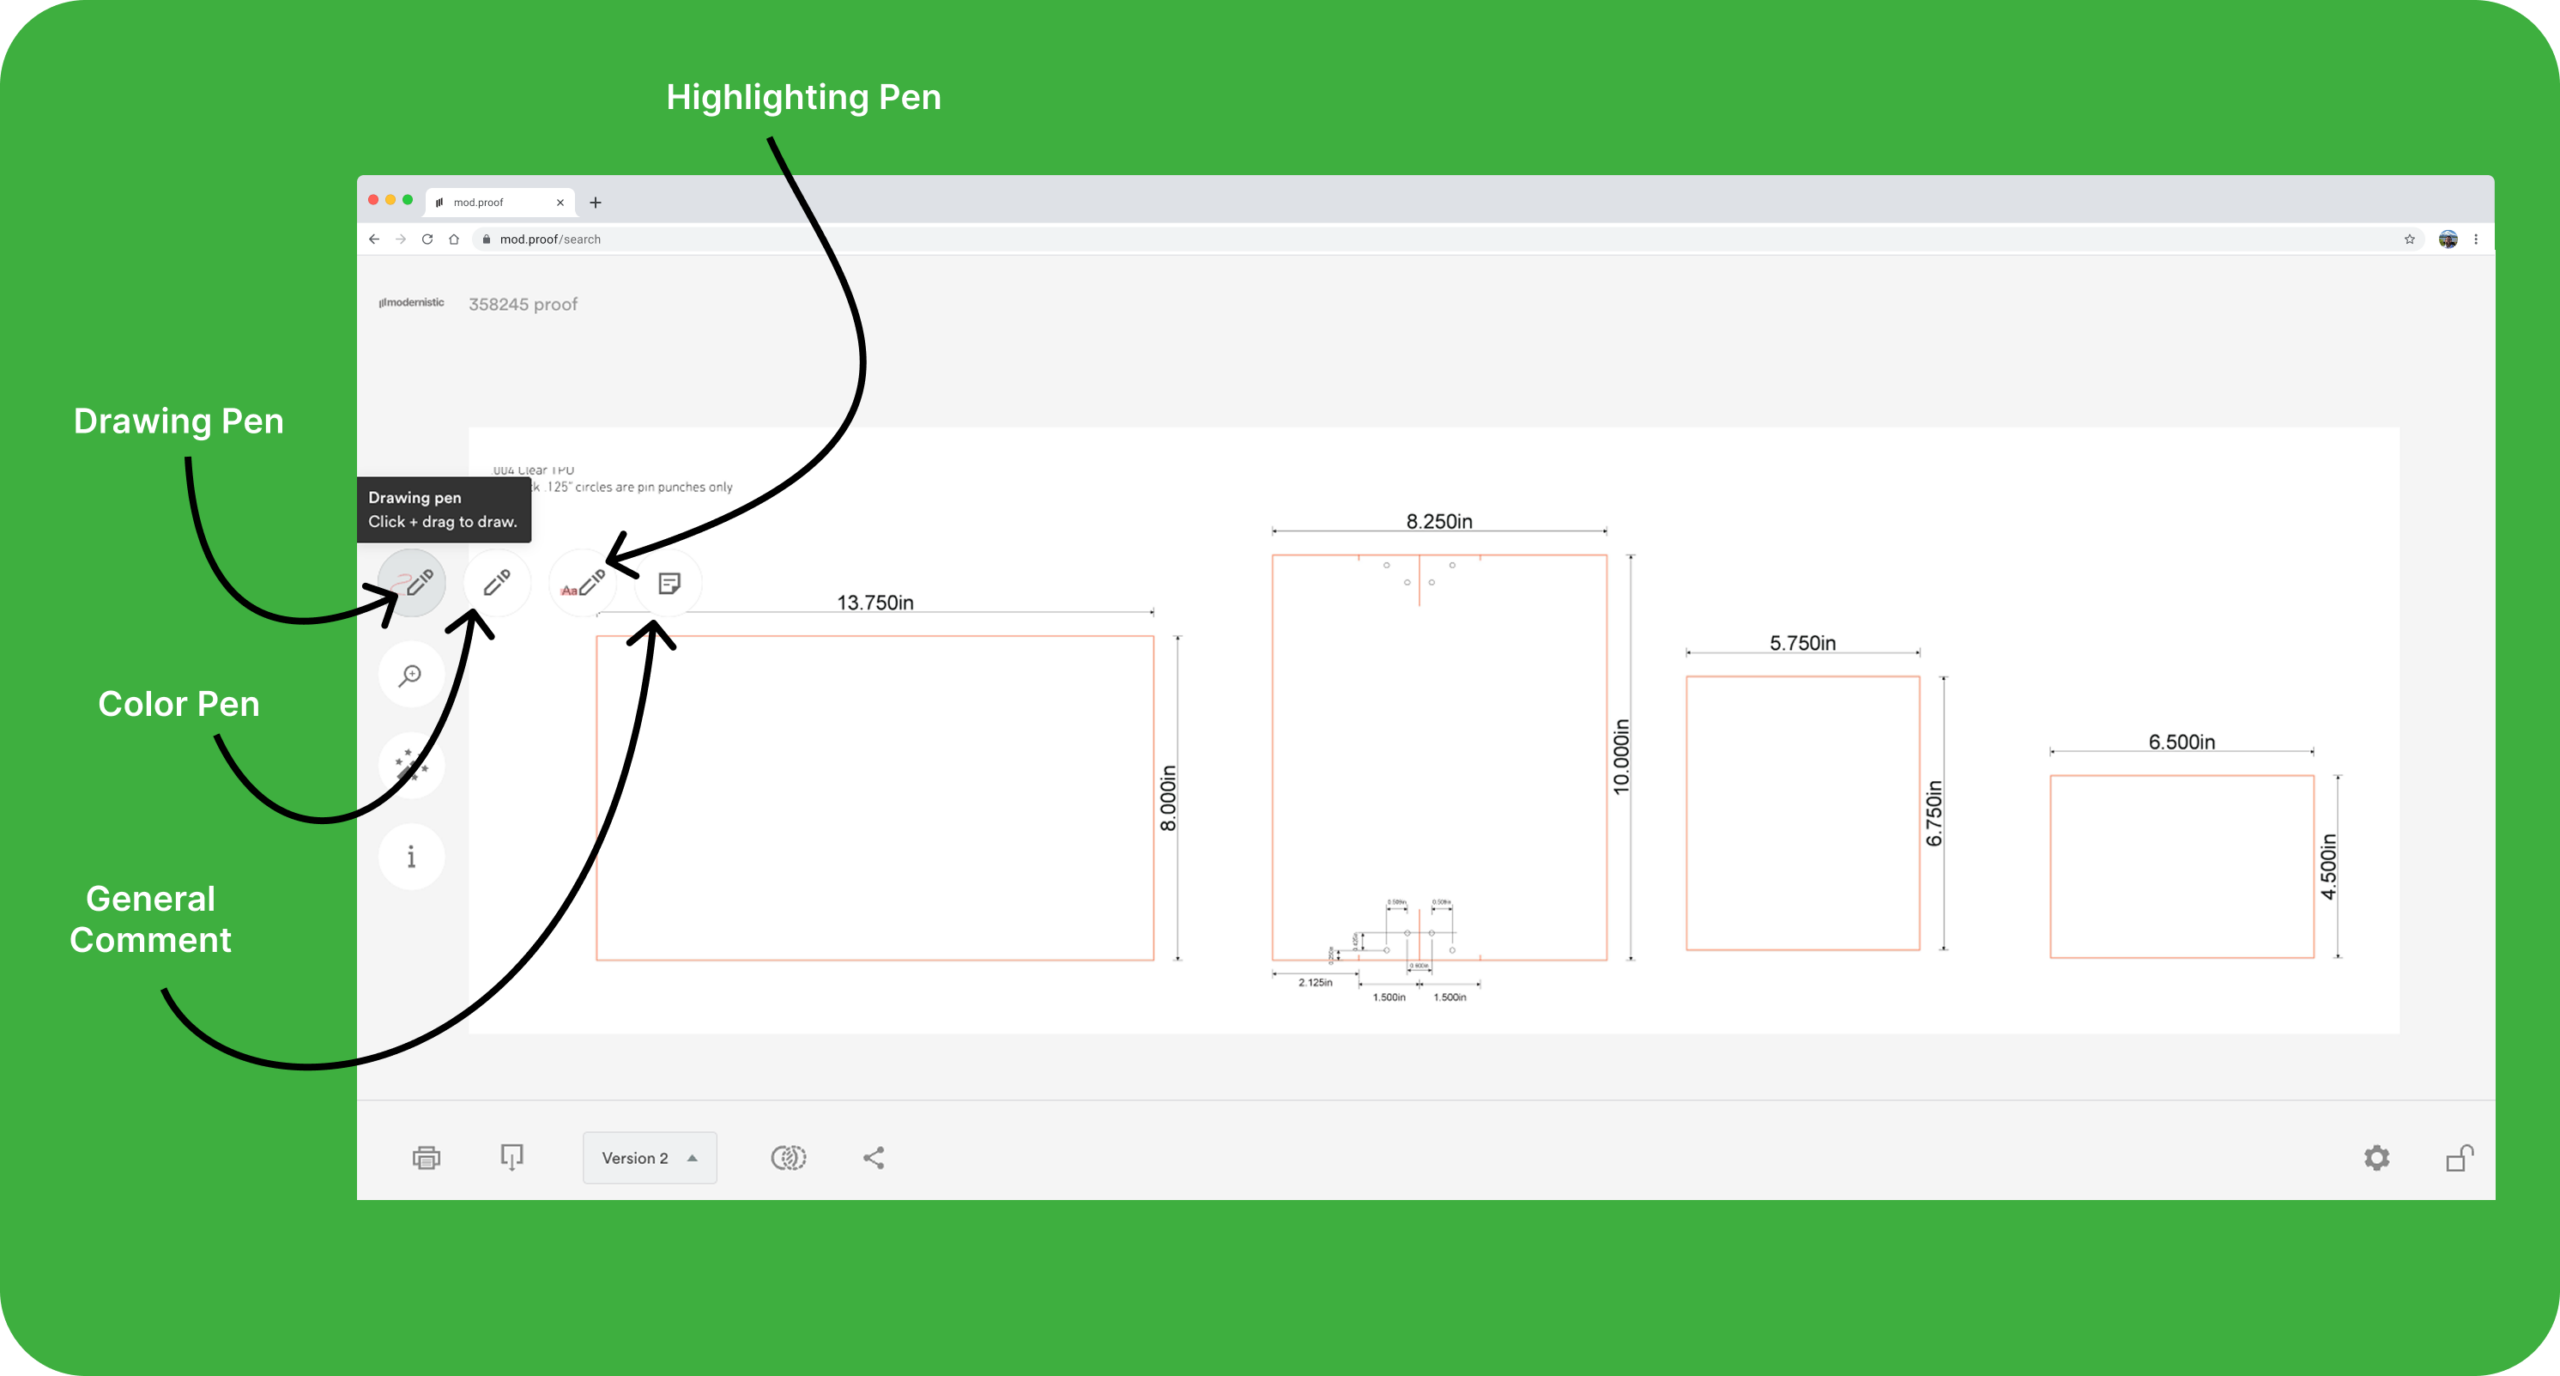Viewport: 2560px width, 1376px height.
Task: Select the Color pen tool
Action: coord(497,583)
